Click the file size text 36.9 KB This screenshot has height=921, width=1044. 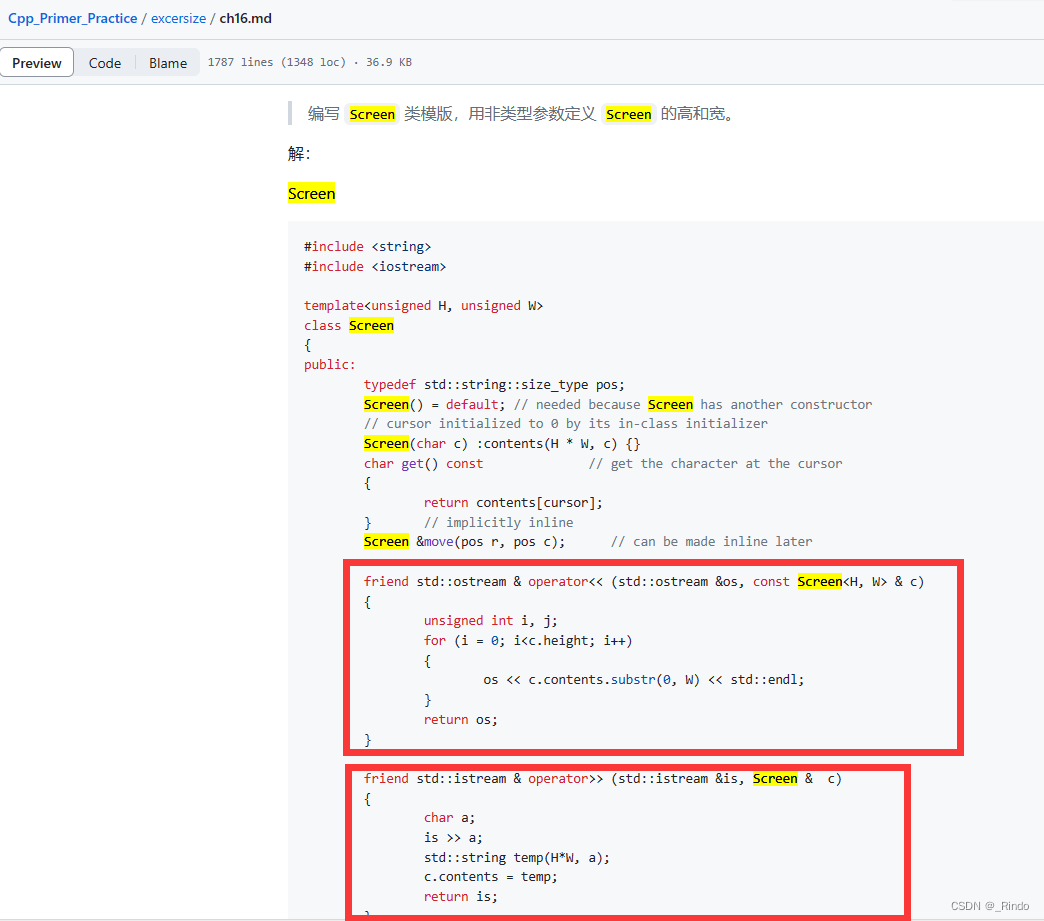coord(390,62)
